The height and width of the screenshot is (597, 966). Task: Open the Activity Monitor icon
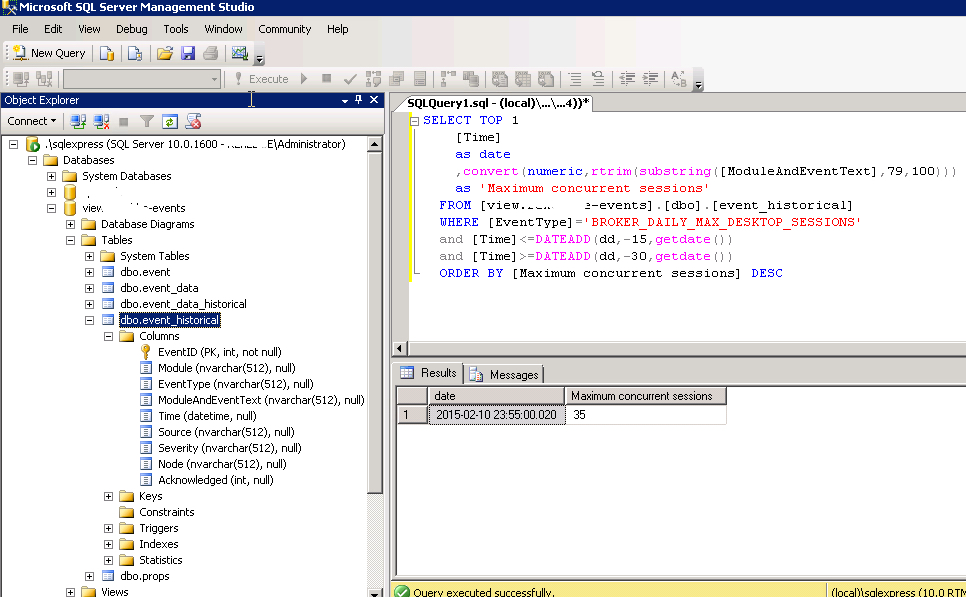[240, 54]
